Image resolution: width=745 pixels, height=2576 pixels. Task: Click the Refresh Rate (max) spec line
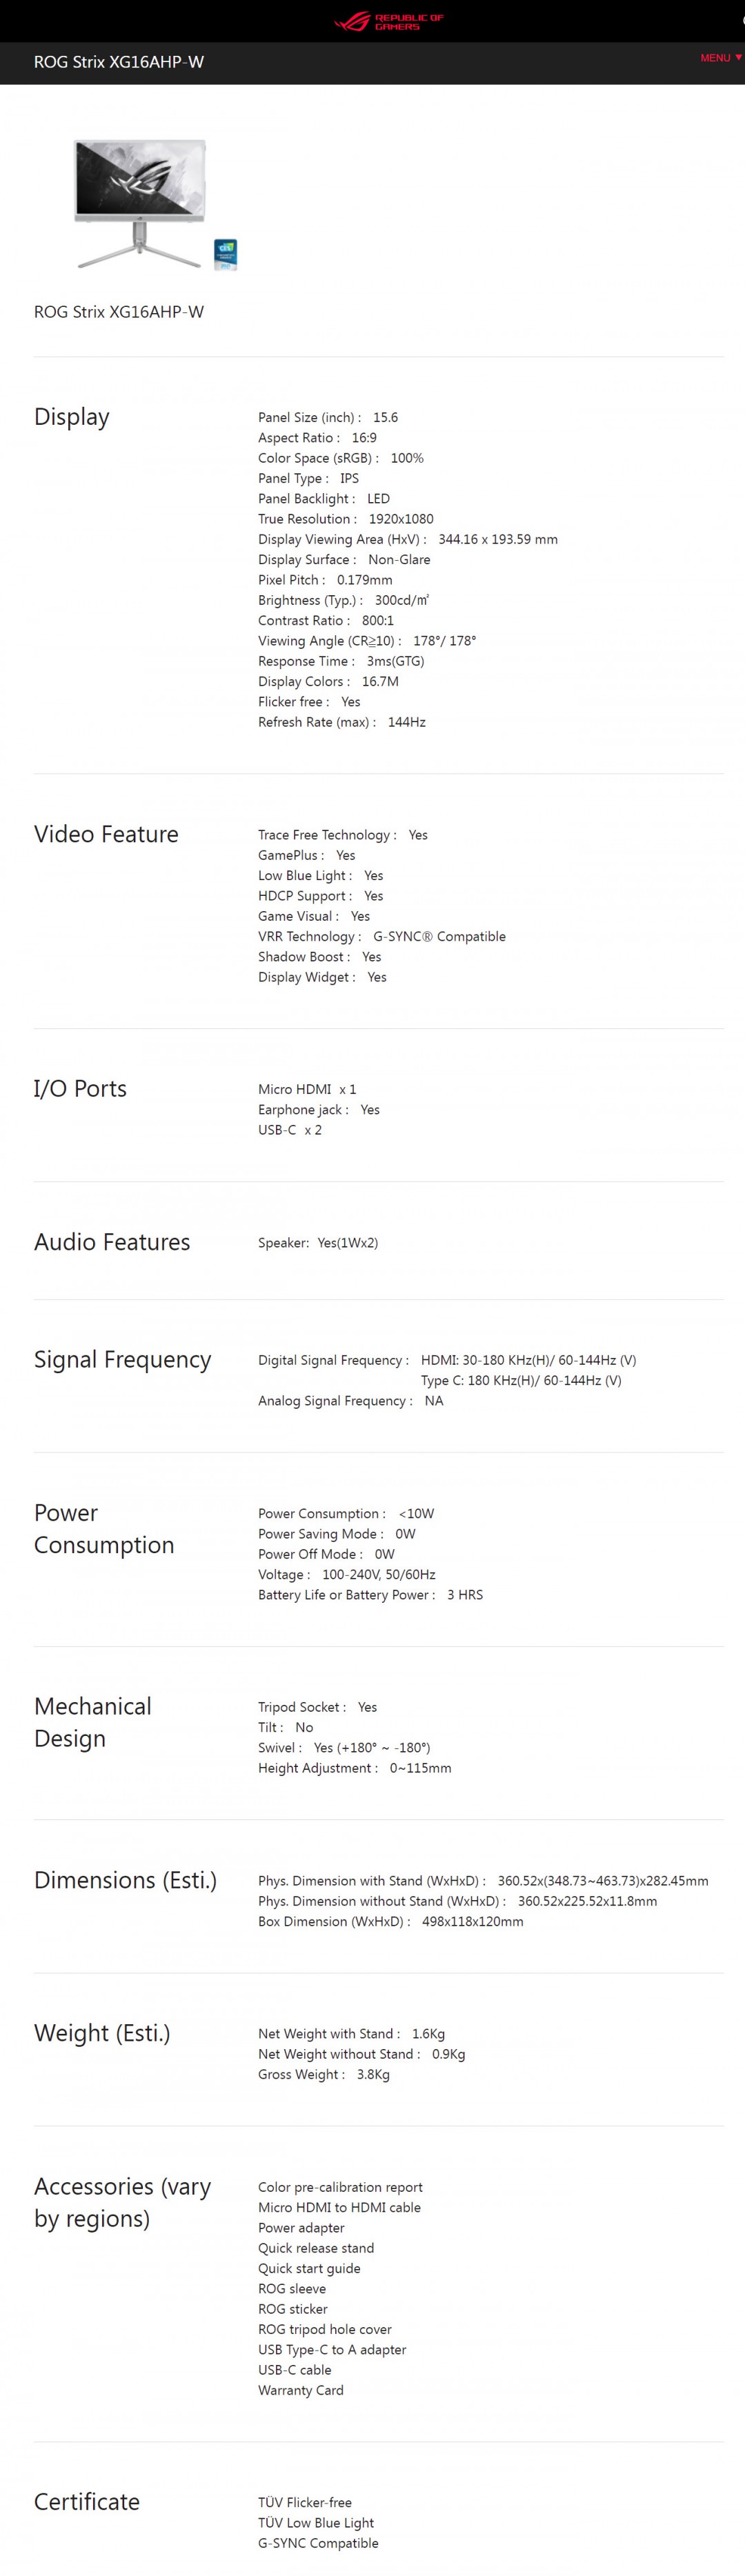tap(341, 722)
